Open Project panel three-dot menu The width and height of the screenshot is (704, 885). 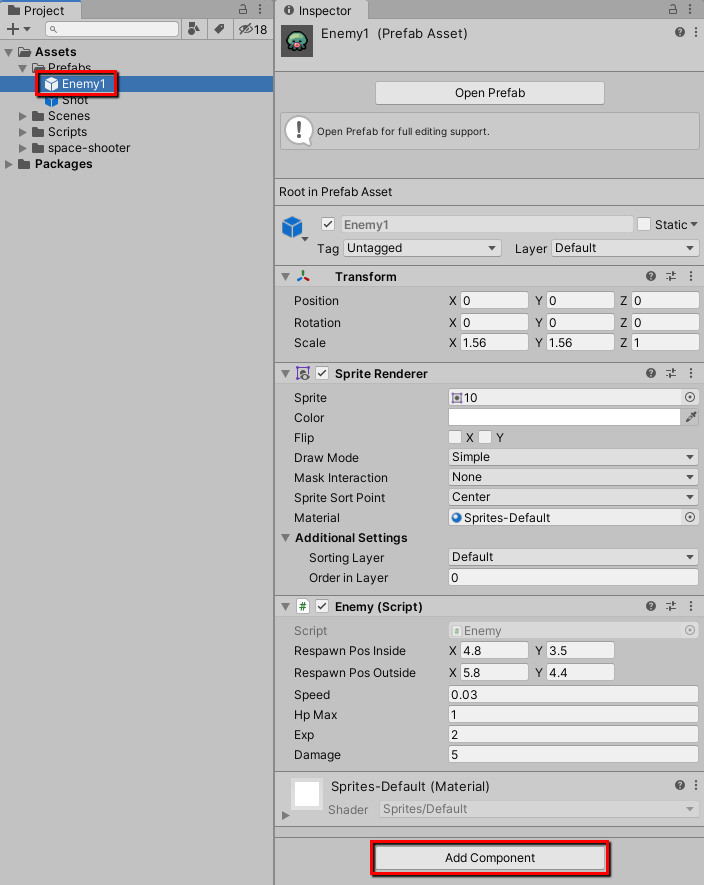click(x=260, y=10)
